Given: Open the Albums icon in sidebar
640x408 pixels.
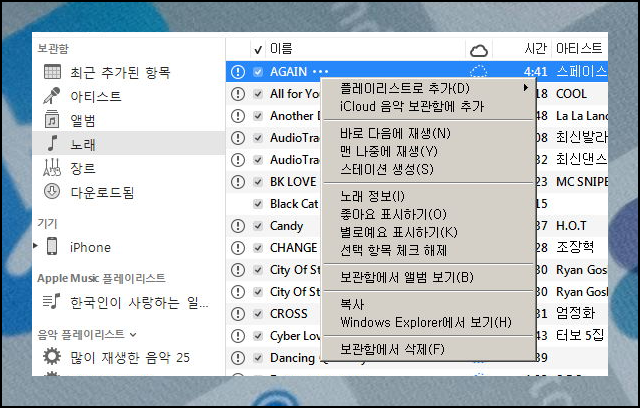Looking at the screenshot, I should [52, 120].
